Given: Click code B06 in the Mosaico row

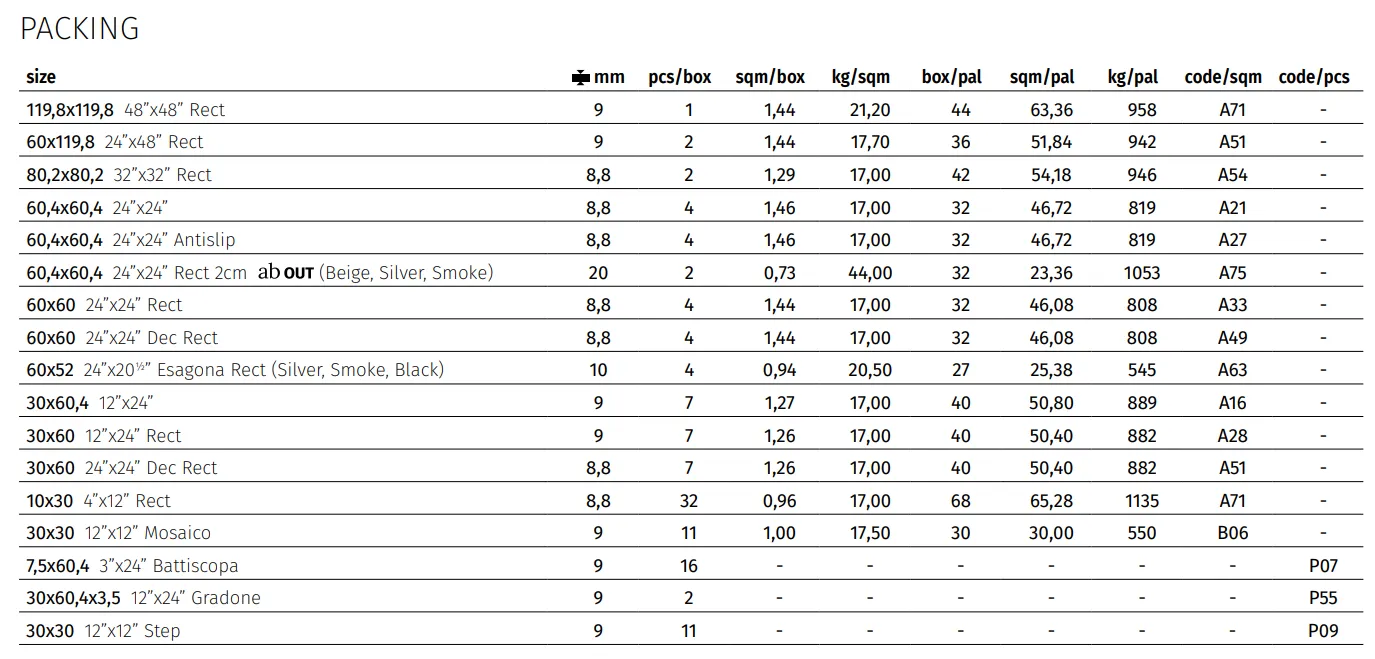Looking at the screenshot, I should (1233, 533).
